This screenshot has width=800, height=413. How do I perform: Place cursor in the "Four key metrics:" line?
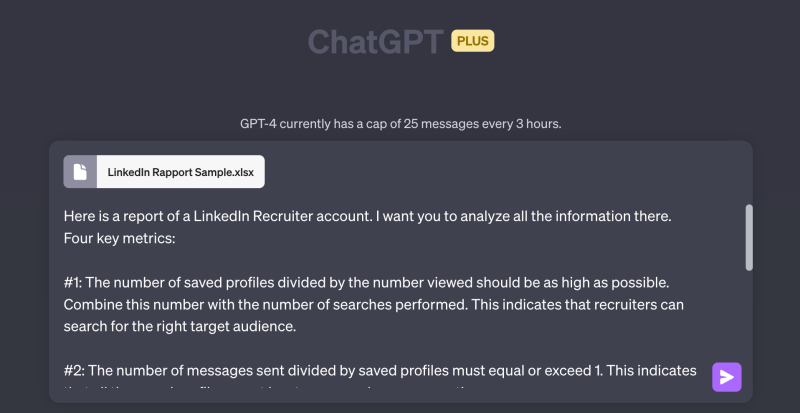[x=119, y=238]
